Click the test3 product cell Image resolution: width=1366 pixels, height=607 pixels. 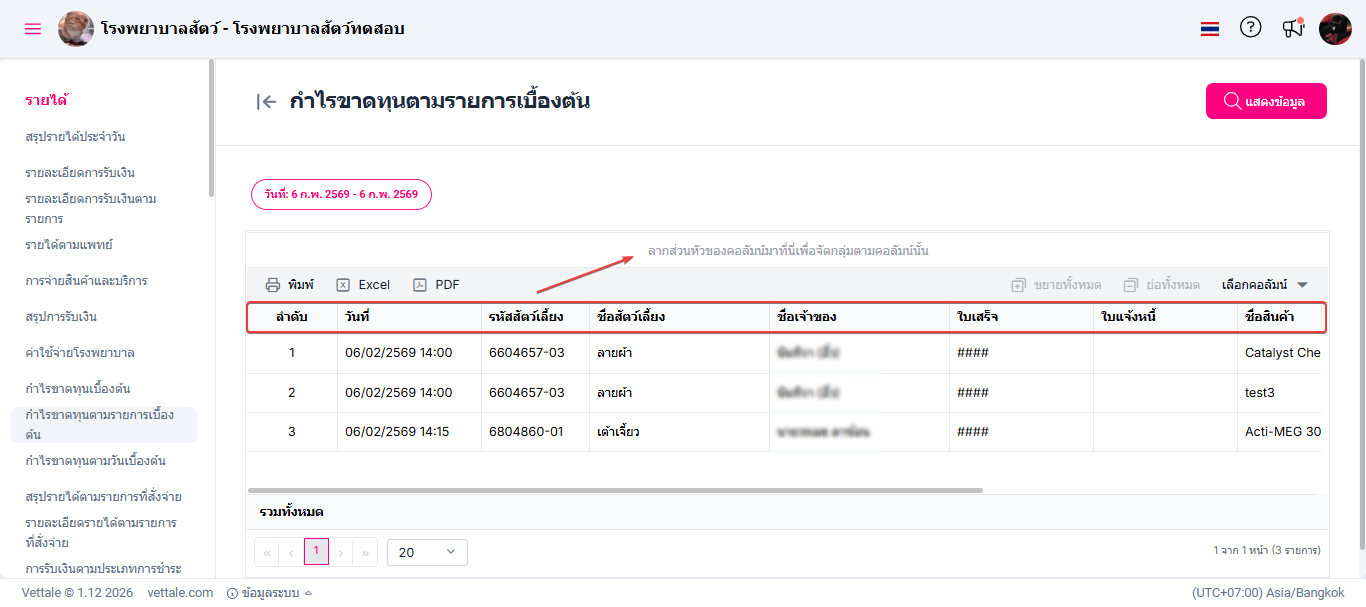1282,393
